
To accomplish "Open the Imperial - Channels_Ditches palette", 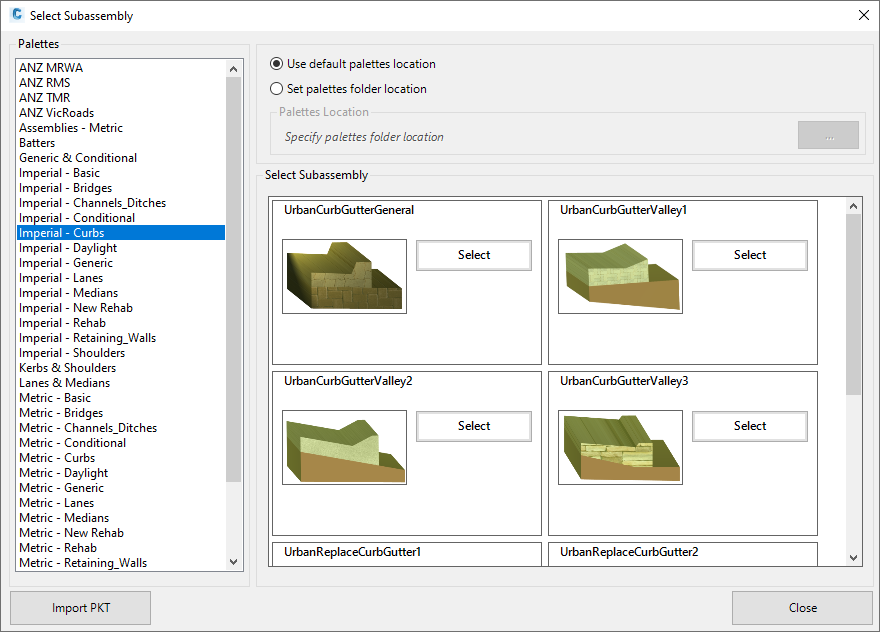I will pos(121,203).
